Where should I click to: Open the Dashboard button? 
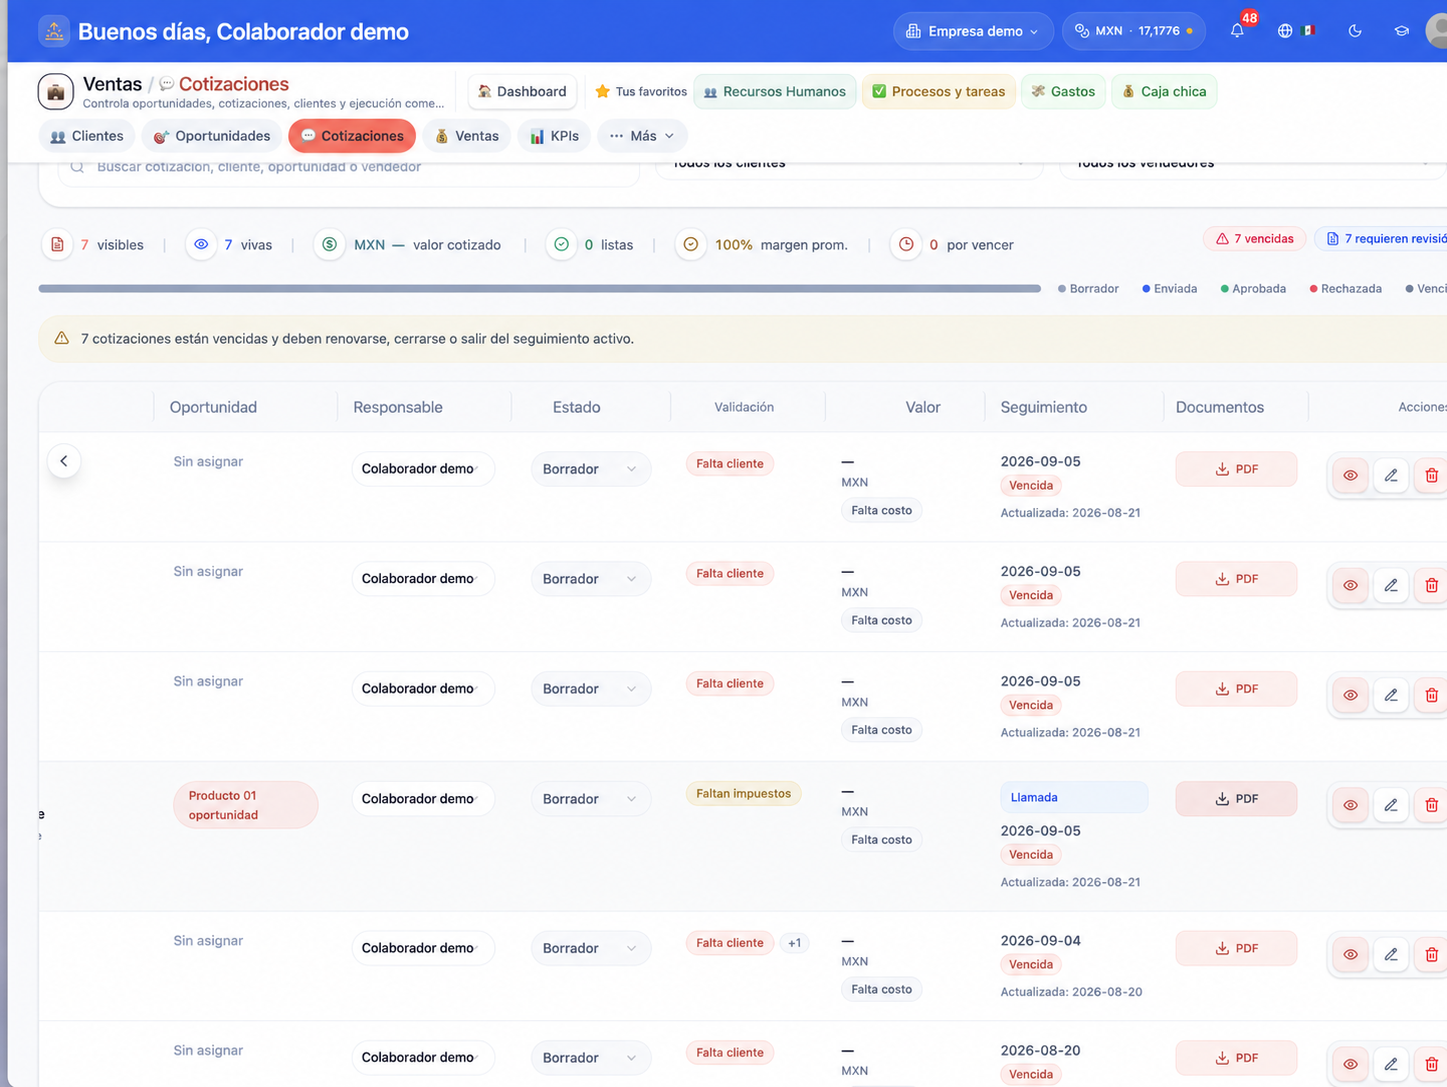[x=522, y=92]
